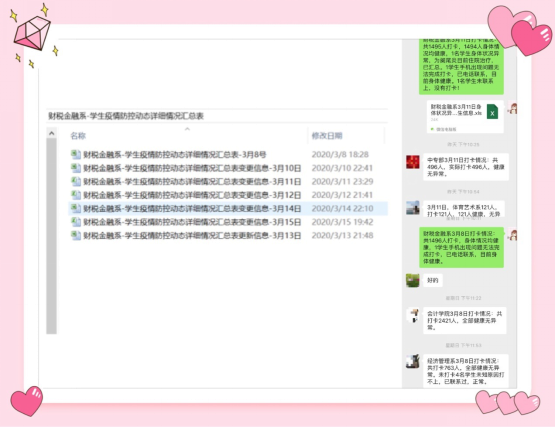Click Excel icon of the 3月11日 file

[x=76, y=181]
